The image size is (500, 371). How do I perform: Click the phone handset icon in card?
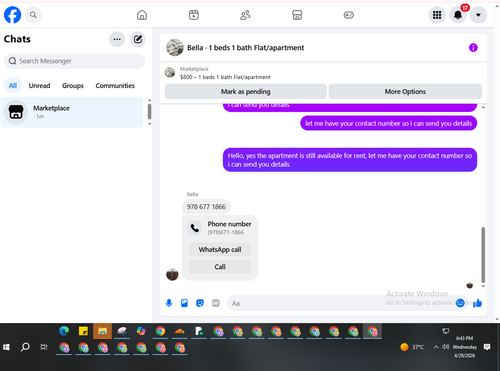pos(195,228)
